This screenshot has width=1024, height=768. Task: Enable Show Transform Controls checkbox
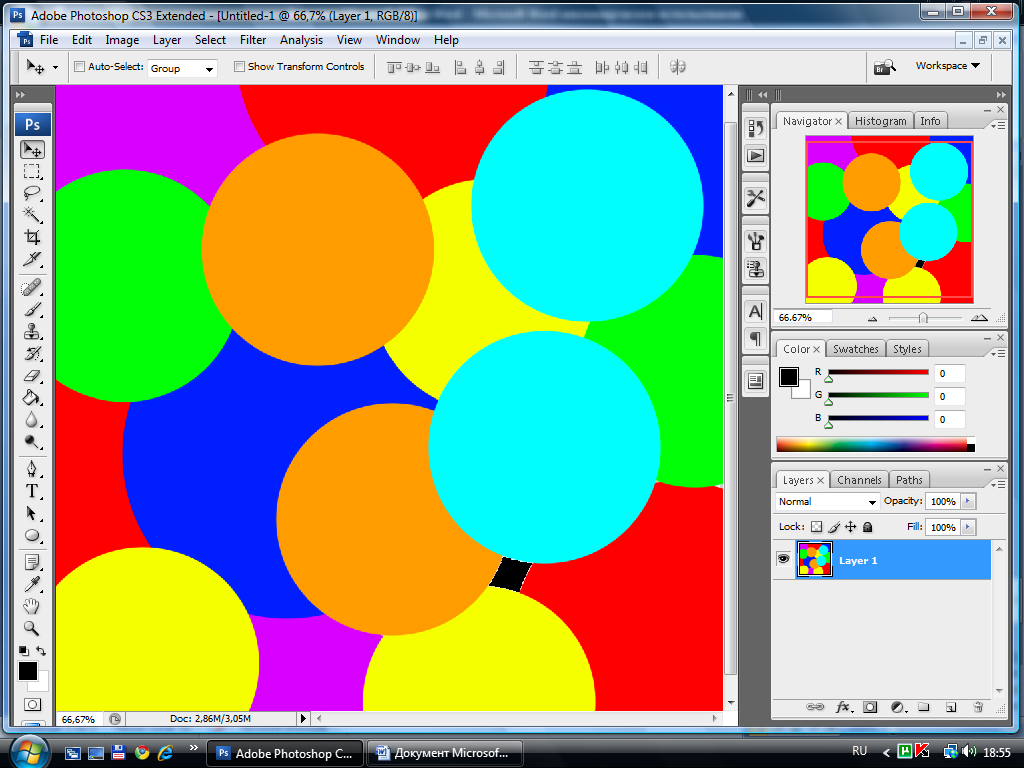coord(240,67)
